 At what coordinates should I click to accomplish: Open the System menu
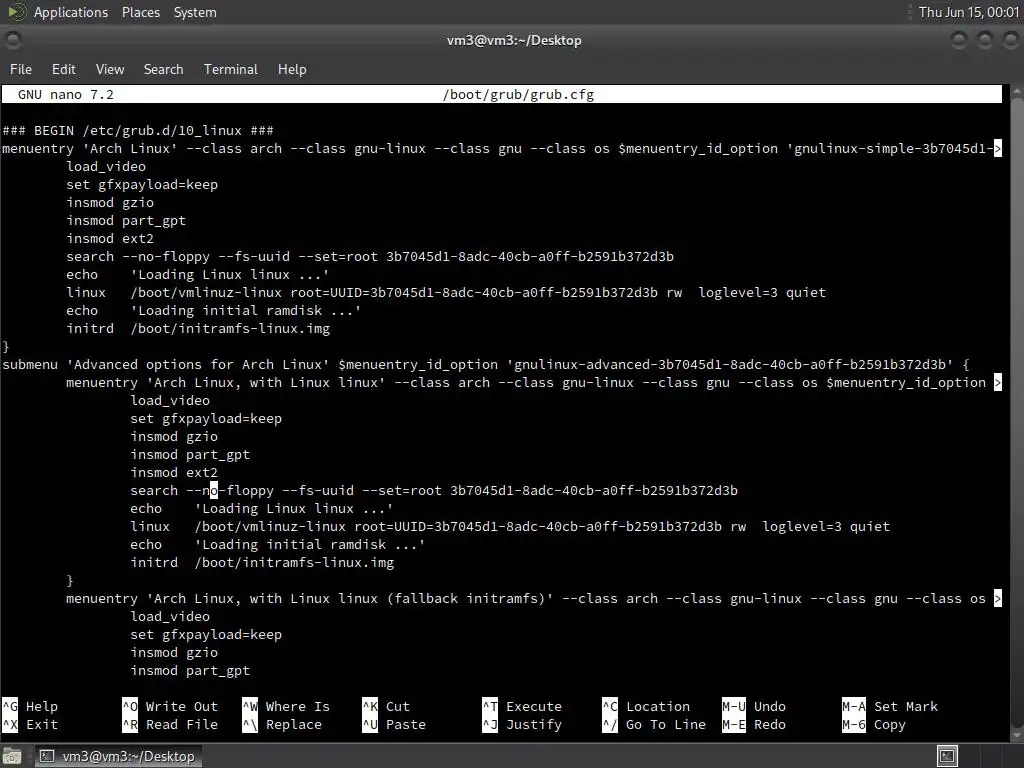click(195, 12)
